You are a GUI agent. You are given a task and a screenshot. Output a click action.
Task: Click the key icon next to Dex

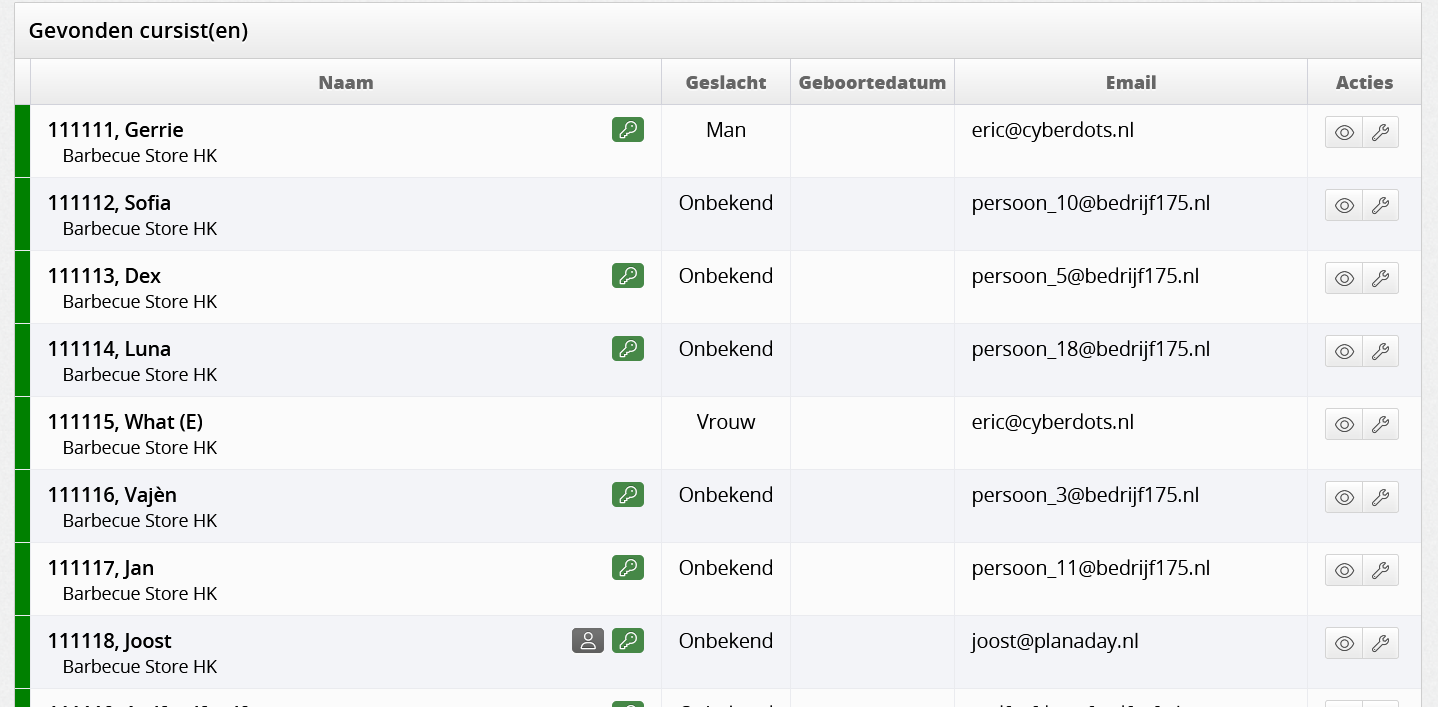[628, 275]
